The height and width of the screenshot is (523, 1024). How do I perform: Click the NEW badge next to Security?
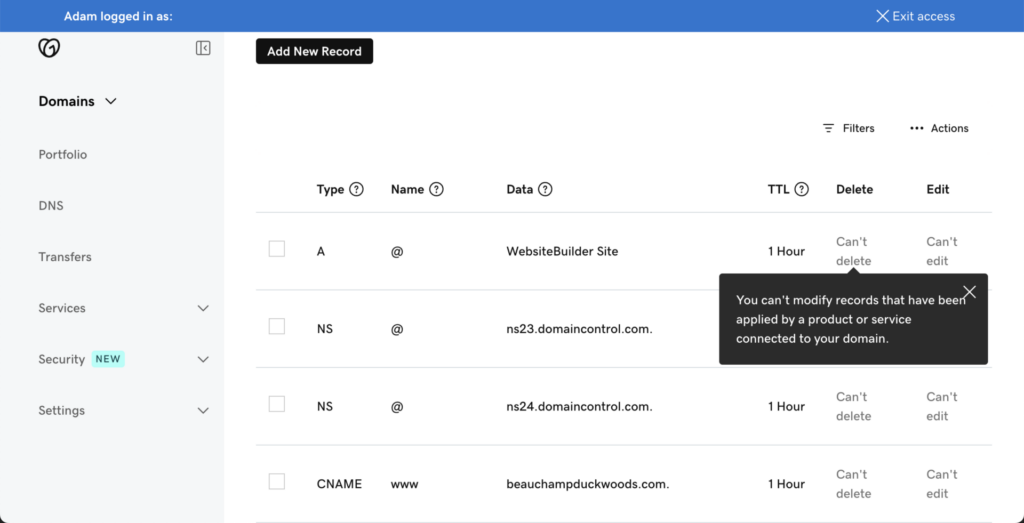[108, 359]
